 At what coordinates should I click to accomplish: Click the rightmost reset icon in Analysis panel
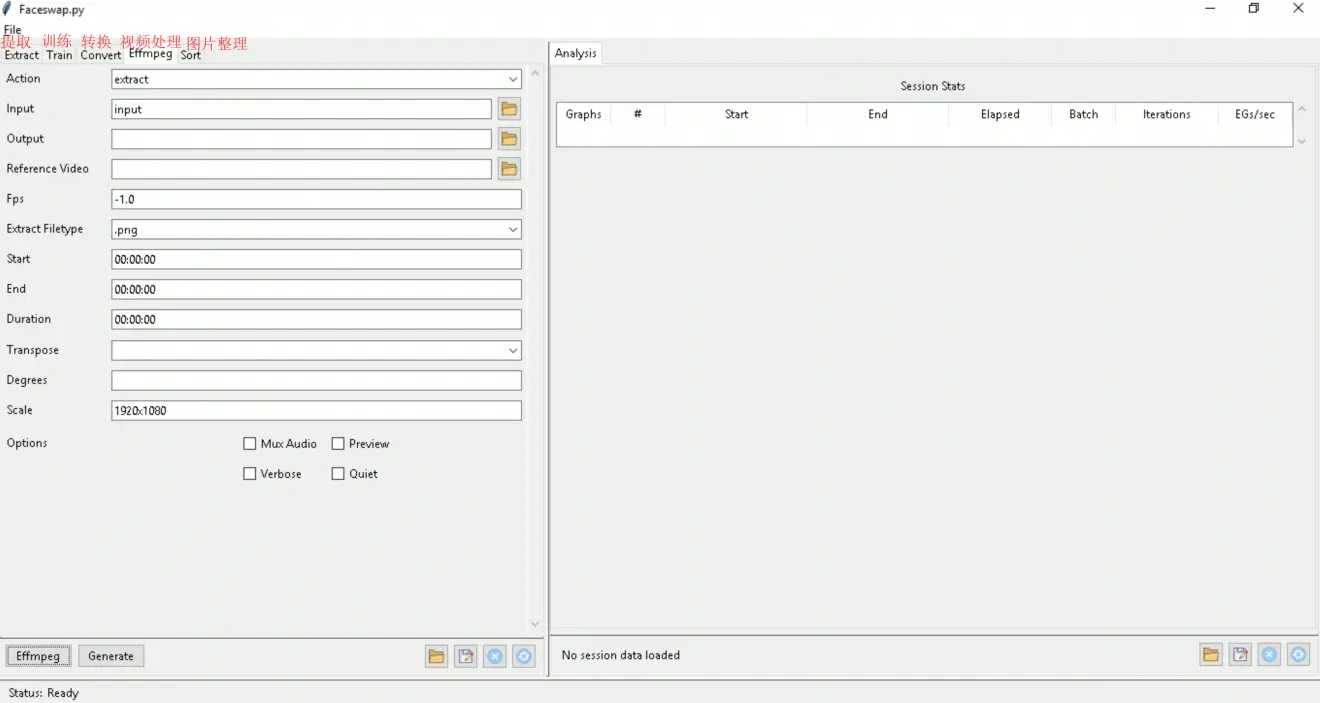[1298, 655]
